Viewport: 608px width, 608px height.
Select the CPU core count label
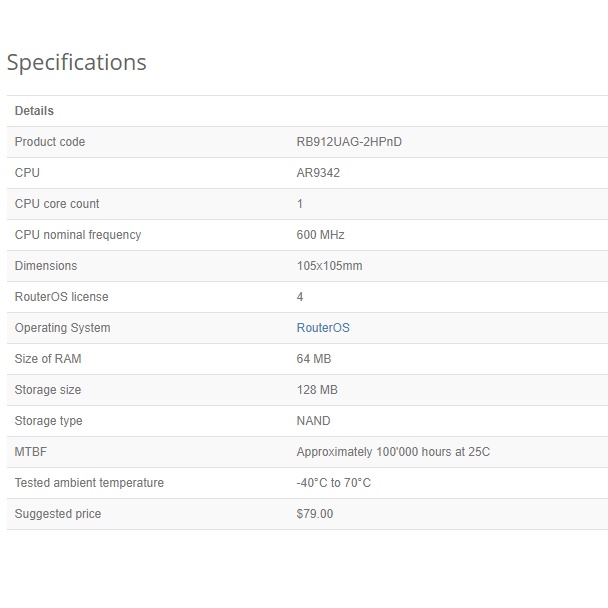[x=57, y=204]
